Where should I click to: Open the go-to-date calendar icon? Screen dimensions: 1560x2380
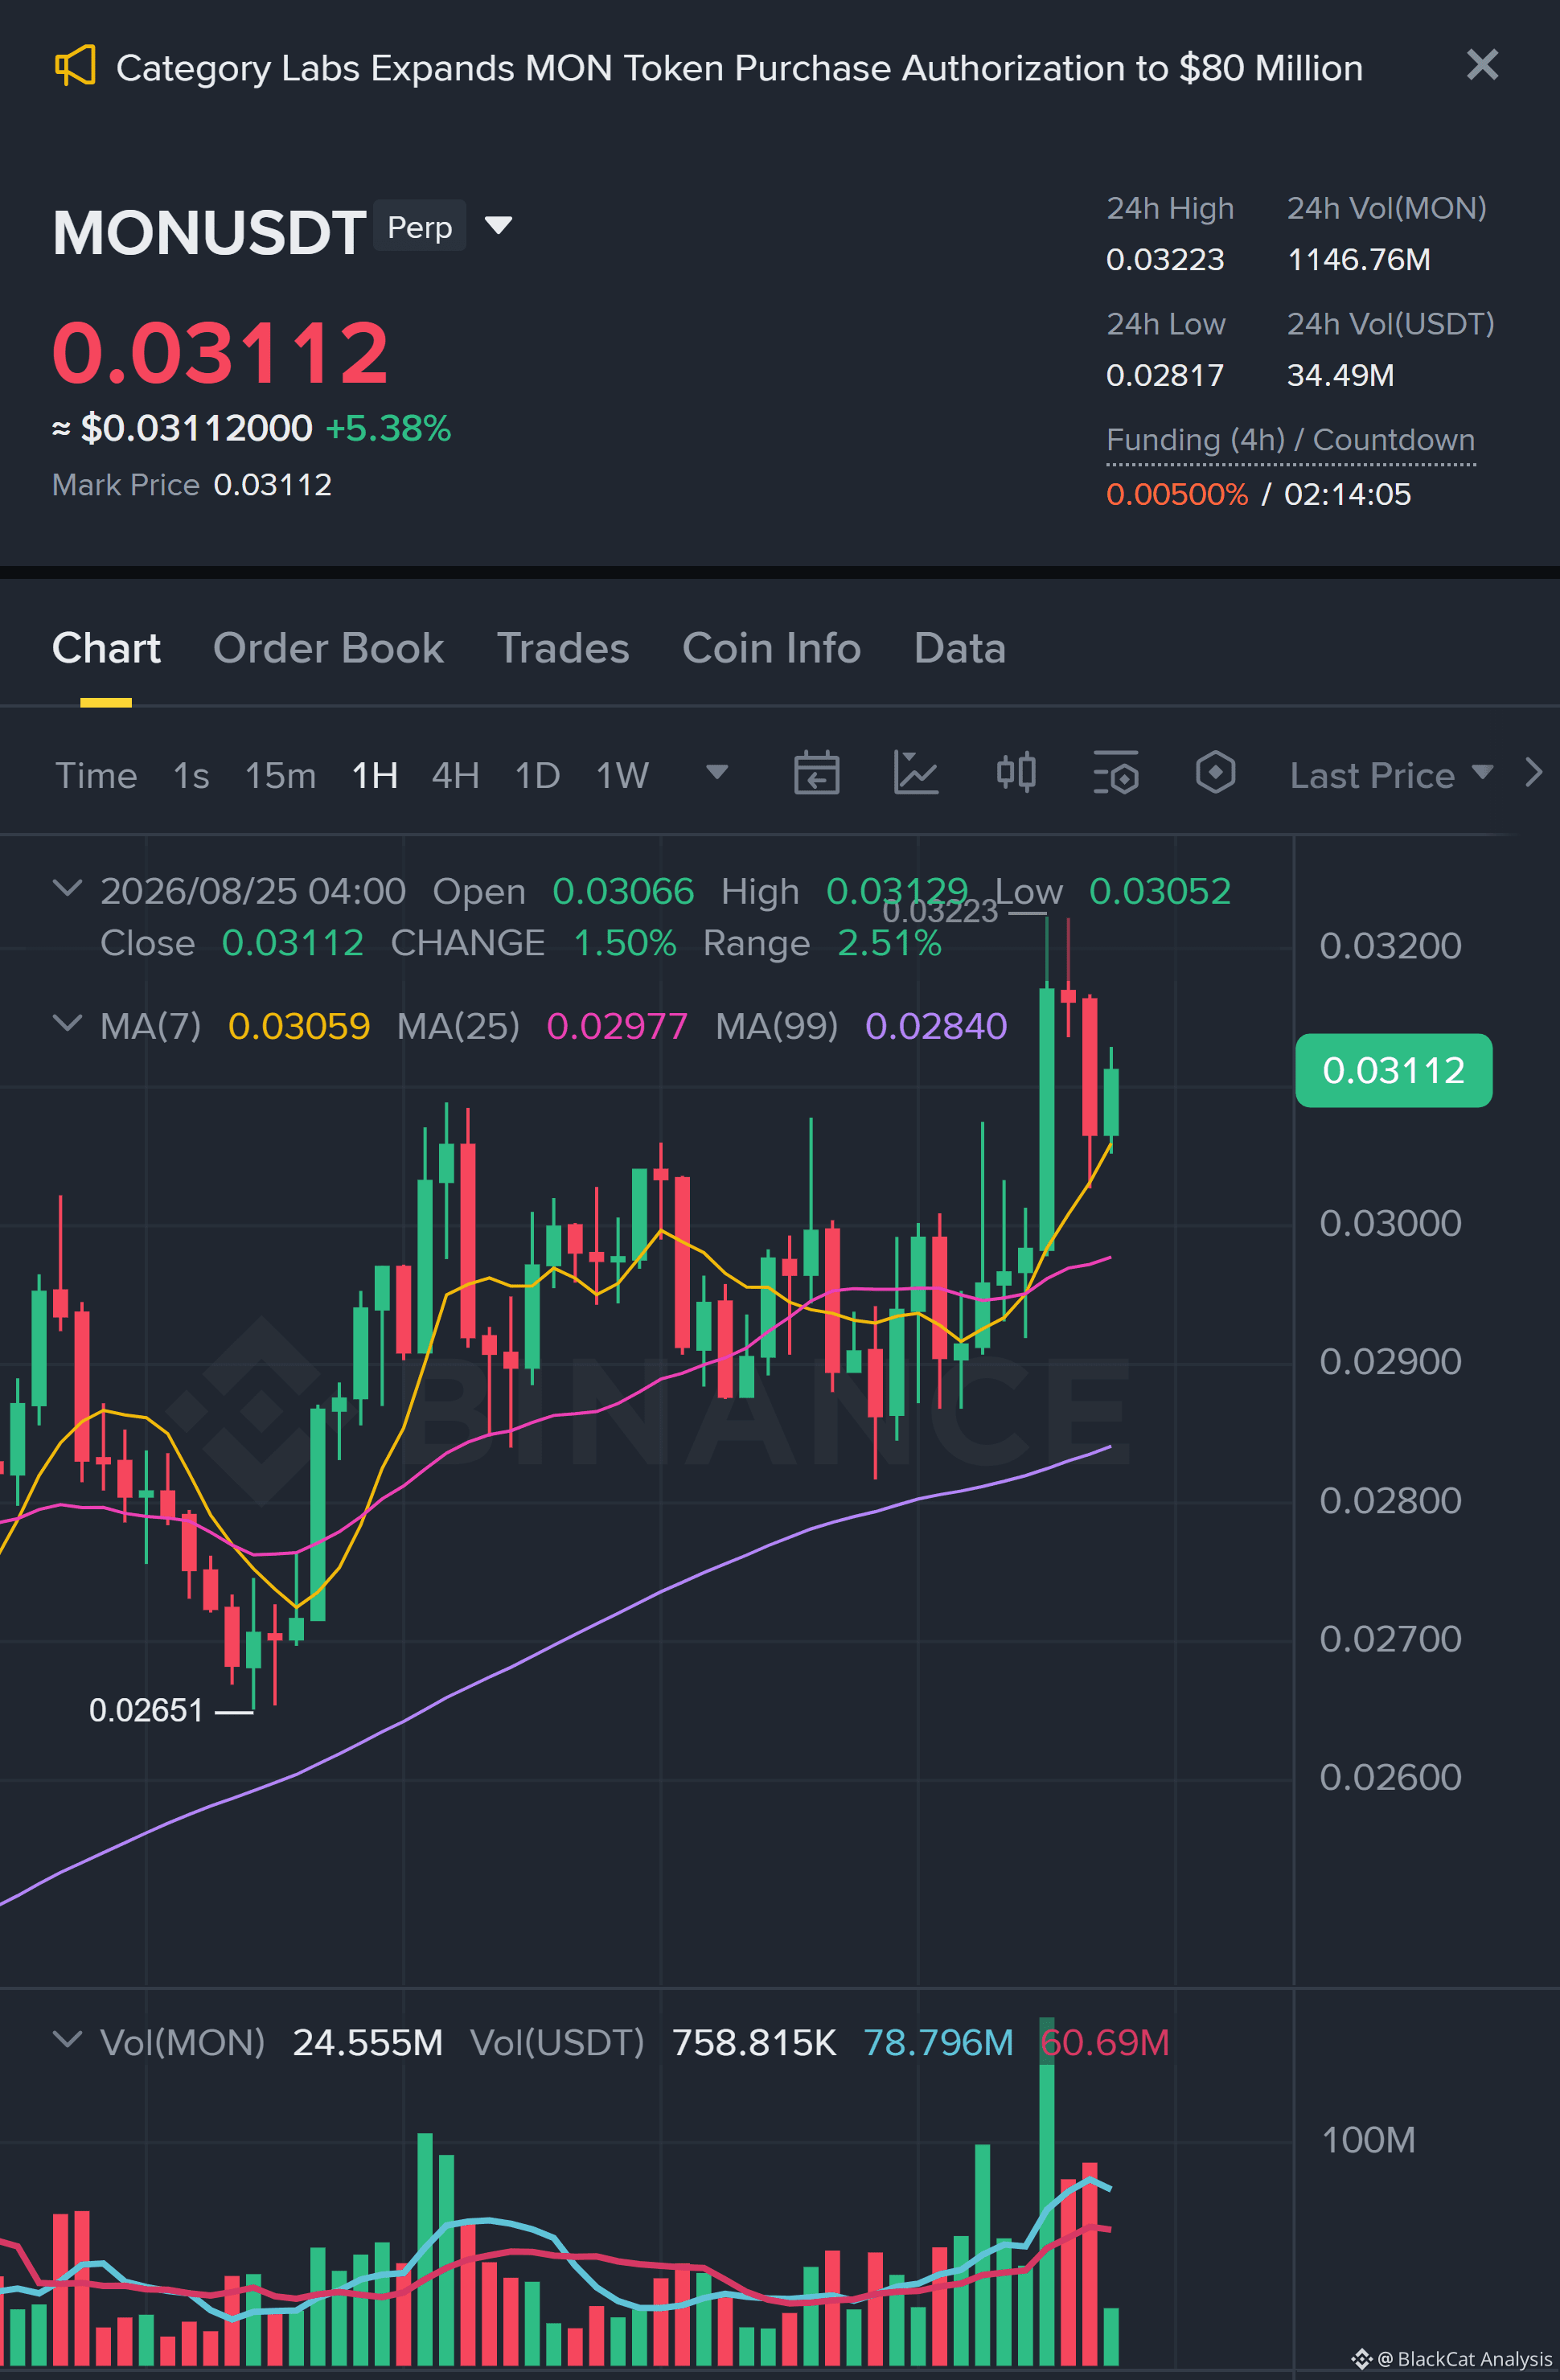tap(816, 773)
